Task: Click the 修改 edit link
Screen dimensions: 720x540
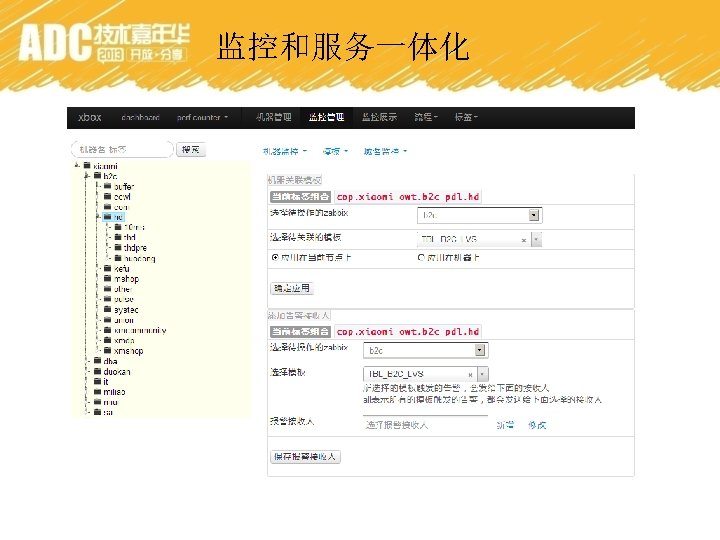Action: point(537,425)
